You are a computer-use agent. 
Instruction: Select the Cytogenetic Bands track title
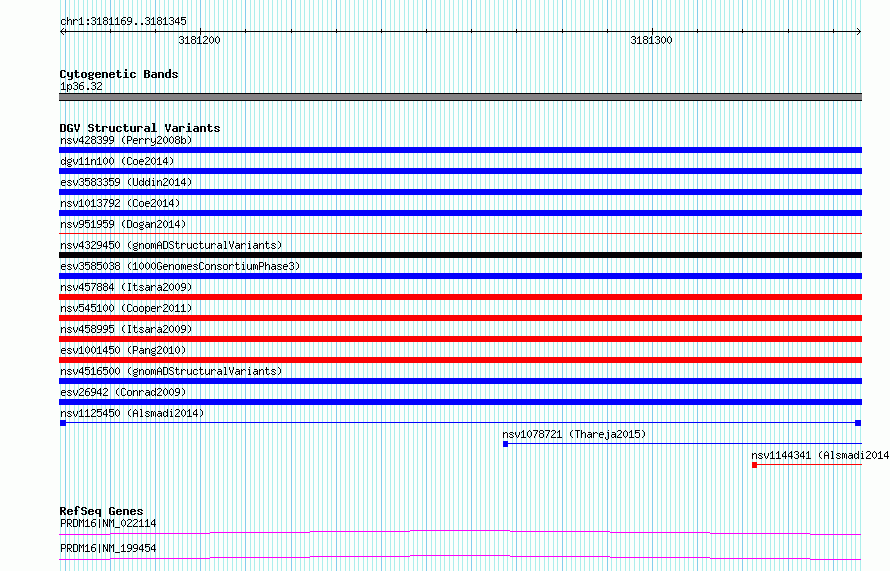(119, 74)
